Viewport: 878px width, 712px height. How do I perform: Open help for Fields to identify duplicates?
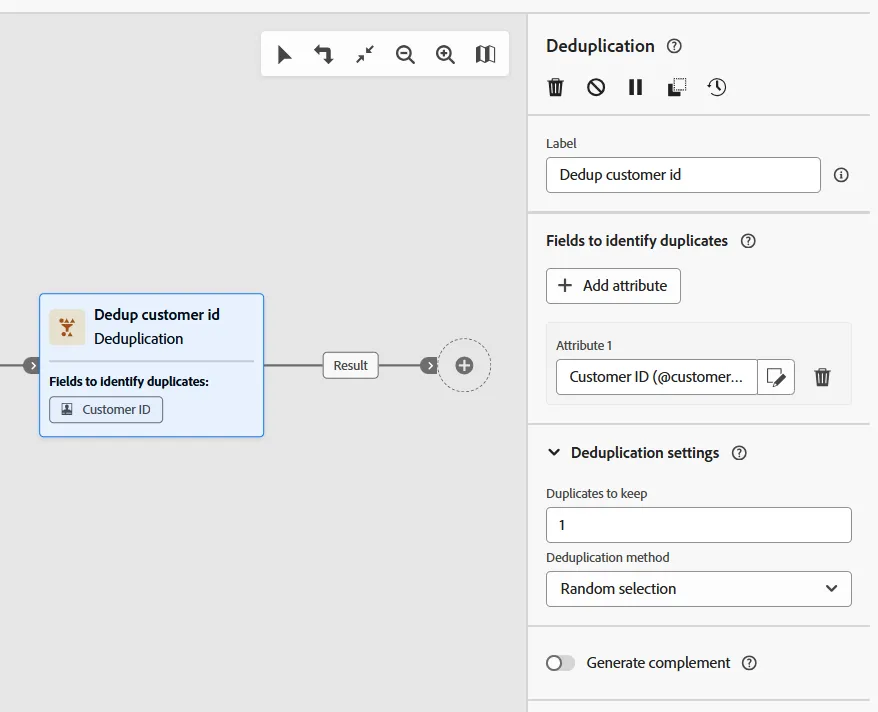[748, 241]
